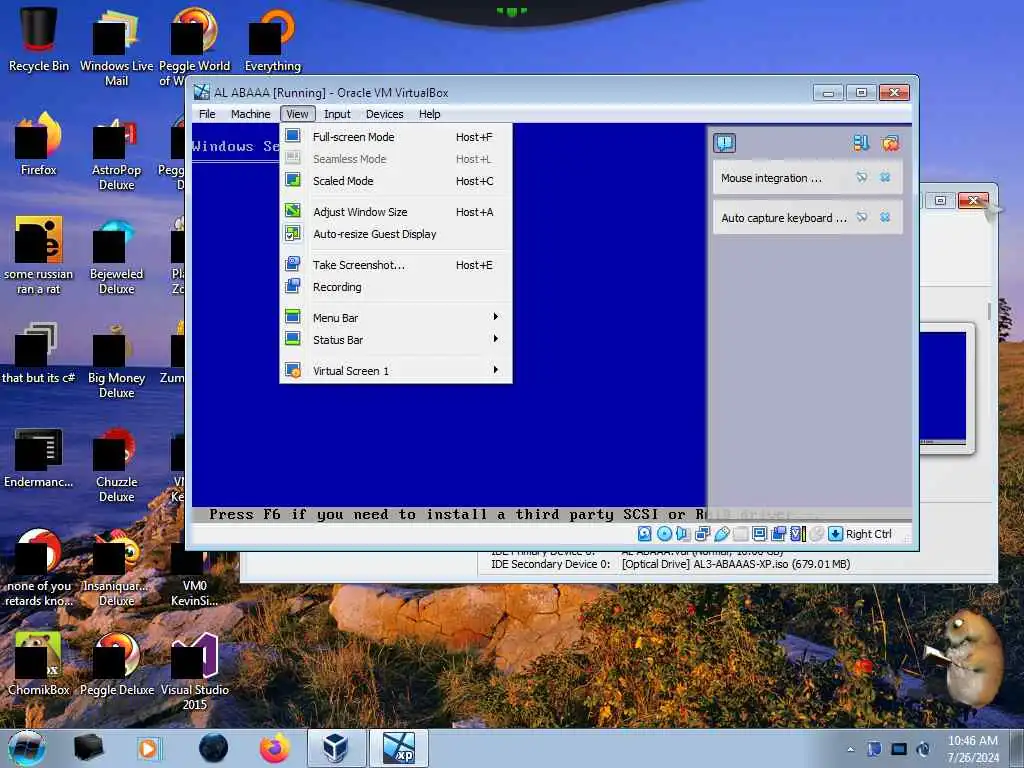Screen dimensions: 1024x768
Task: Toggle Full-screen Mode in View menu
Action: [396, 136]
